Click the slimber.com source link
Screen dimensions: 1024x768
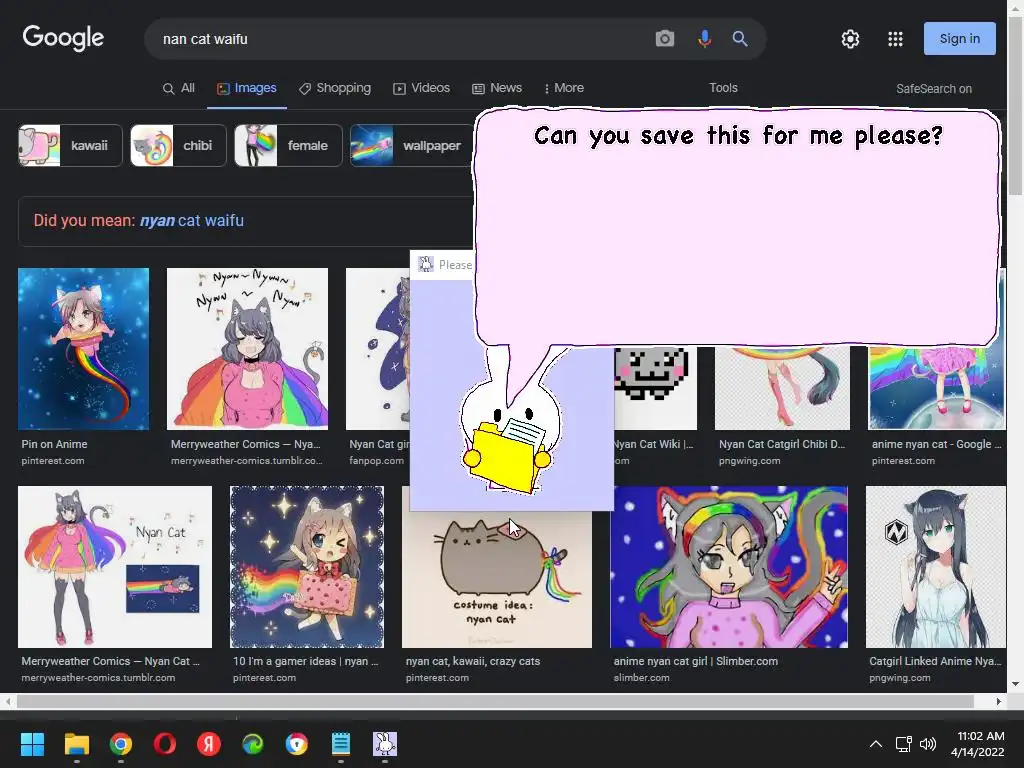click(x=641, y=678)
